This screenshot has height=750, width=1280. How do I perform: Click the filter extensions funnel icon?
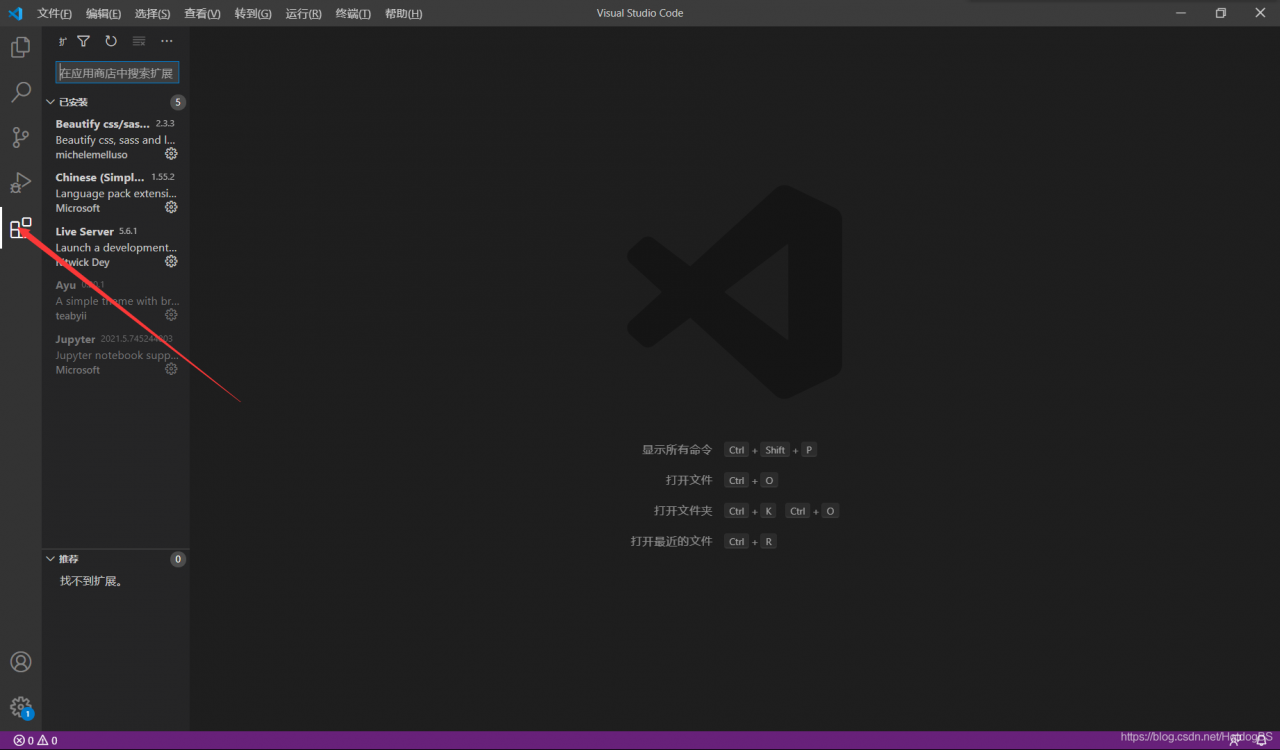pyautogui.click(x=84, y=41)
